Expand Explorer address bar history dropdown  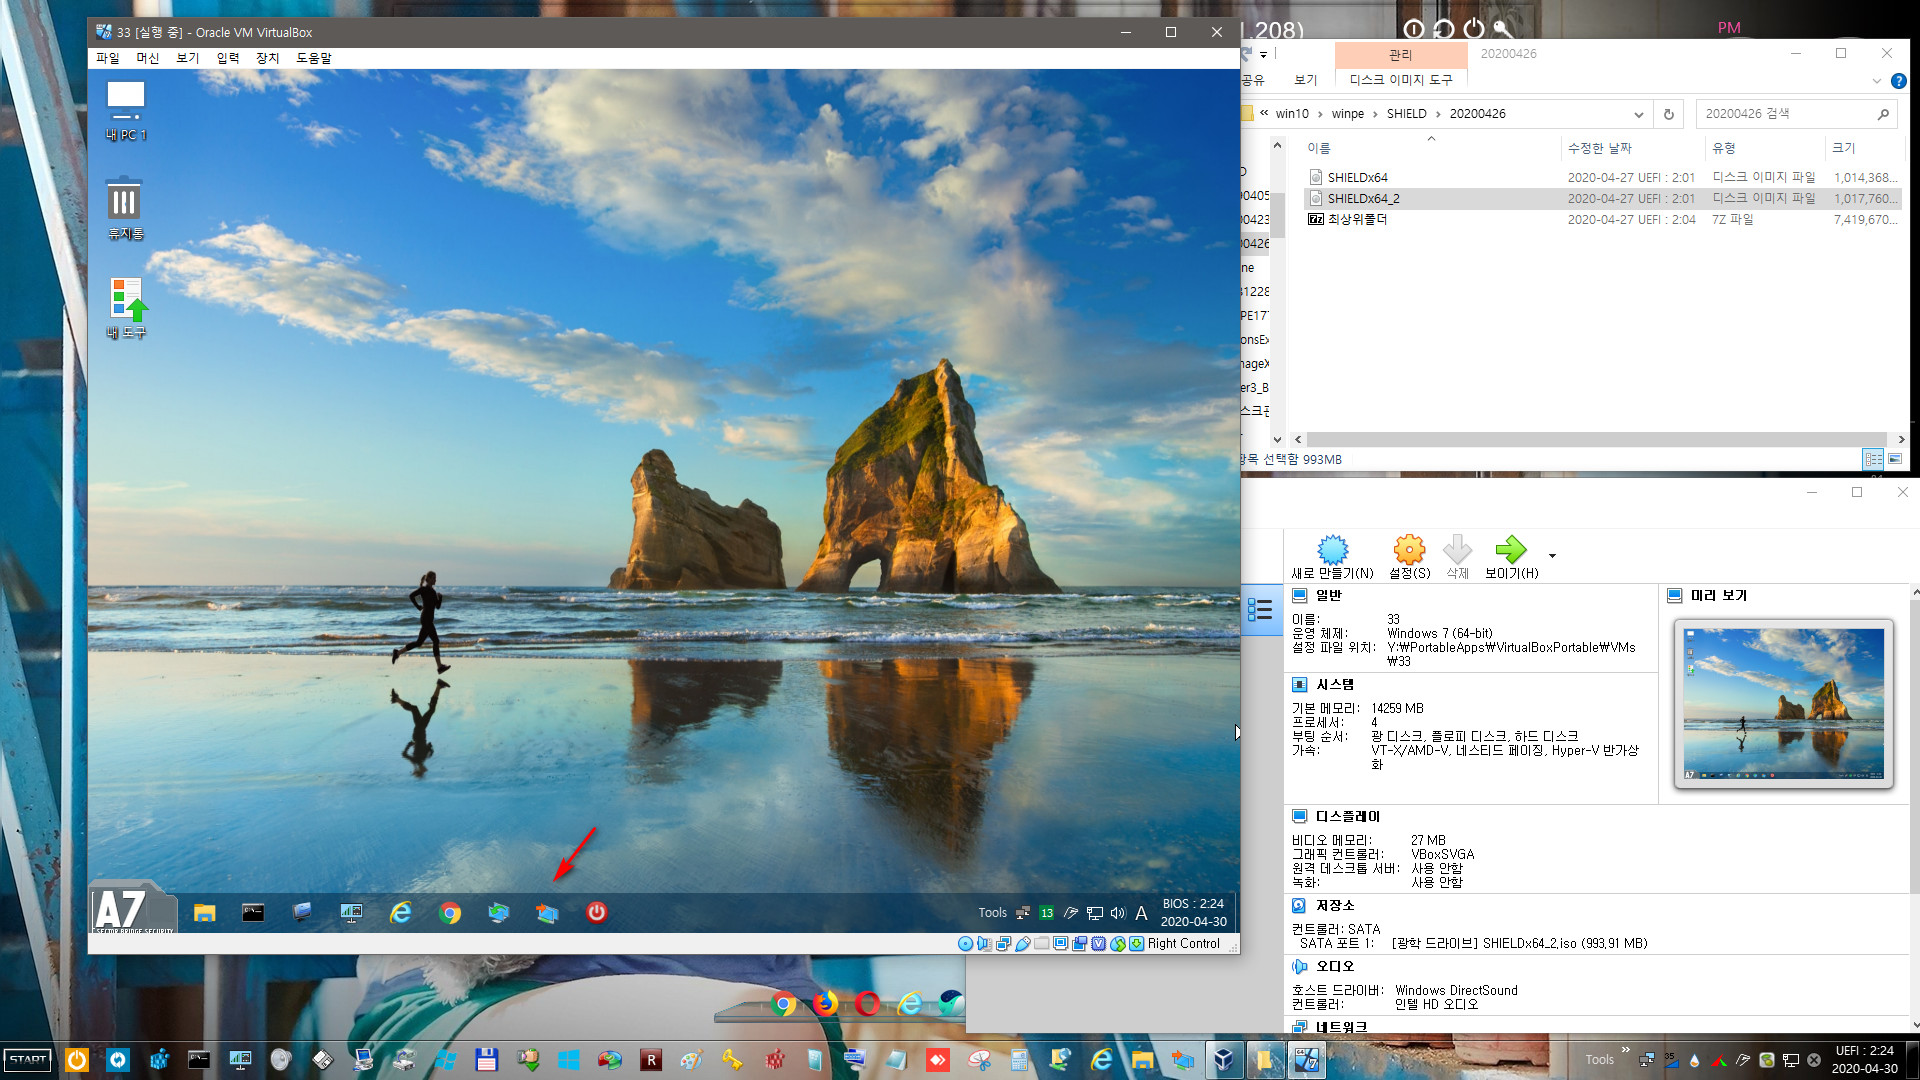tap(1638, 114)
